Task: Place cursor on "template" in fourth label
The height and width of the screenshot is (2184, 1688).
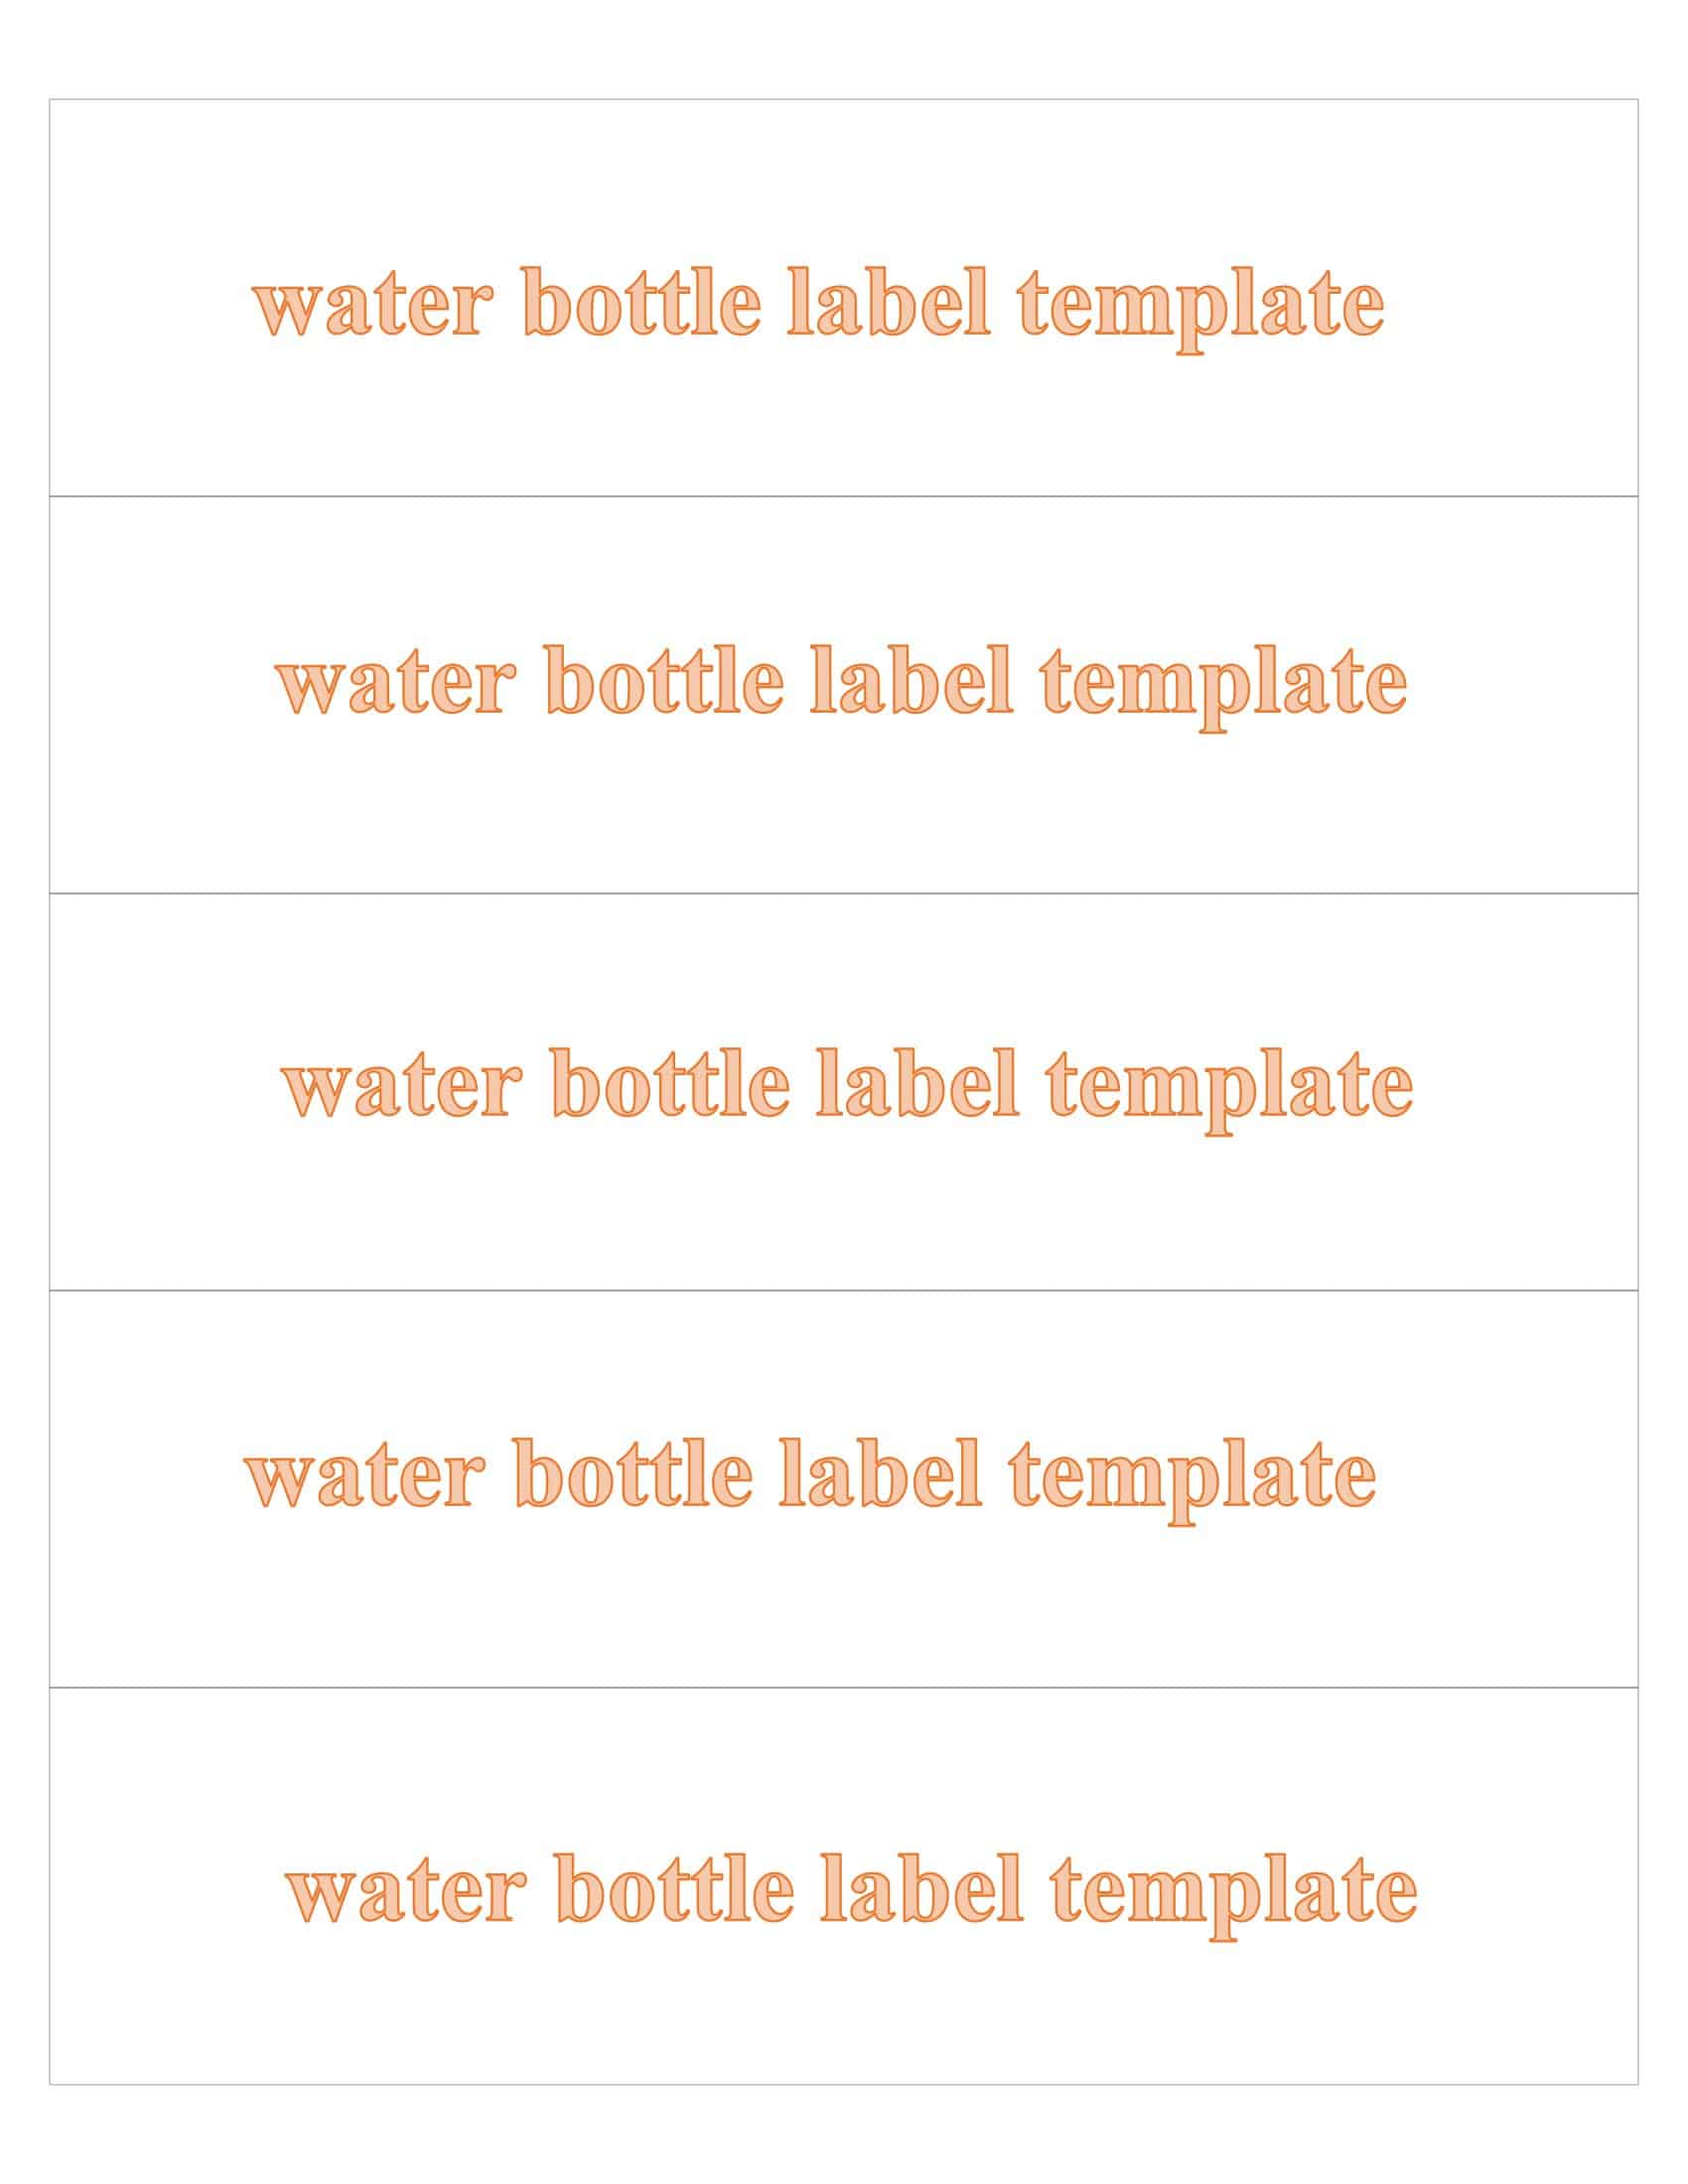Action: pyautogui.click(x=1193, y=1481)
